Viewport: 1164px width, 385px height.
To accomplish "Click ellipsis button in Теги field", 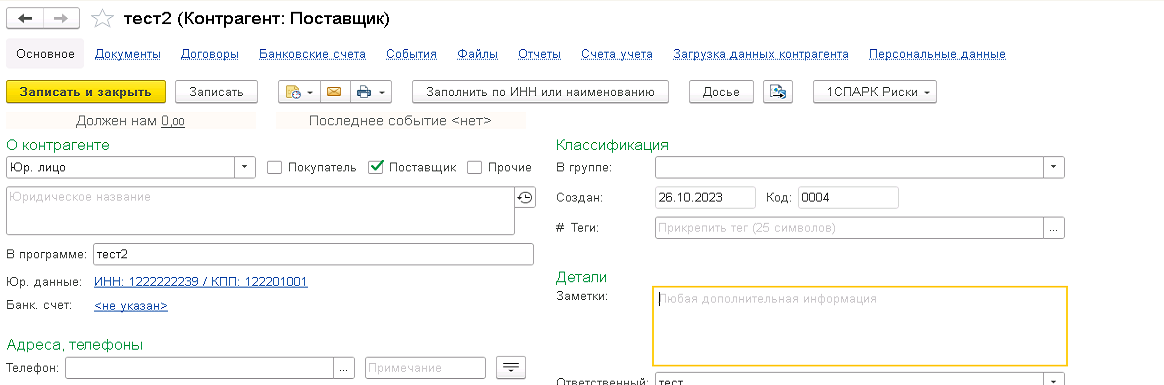I will coord(1054,228).
